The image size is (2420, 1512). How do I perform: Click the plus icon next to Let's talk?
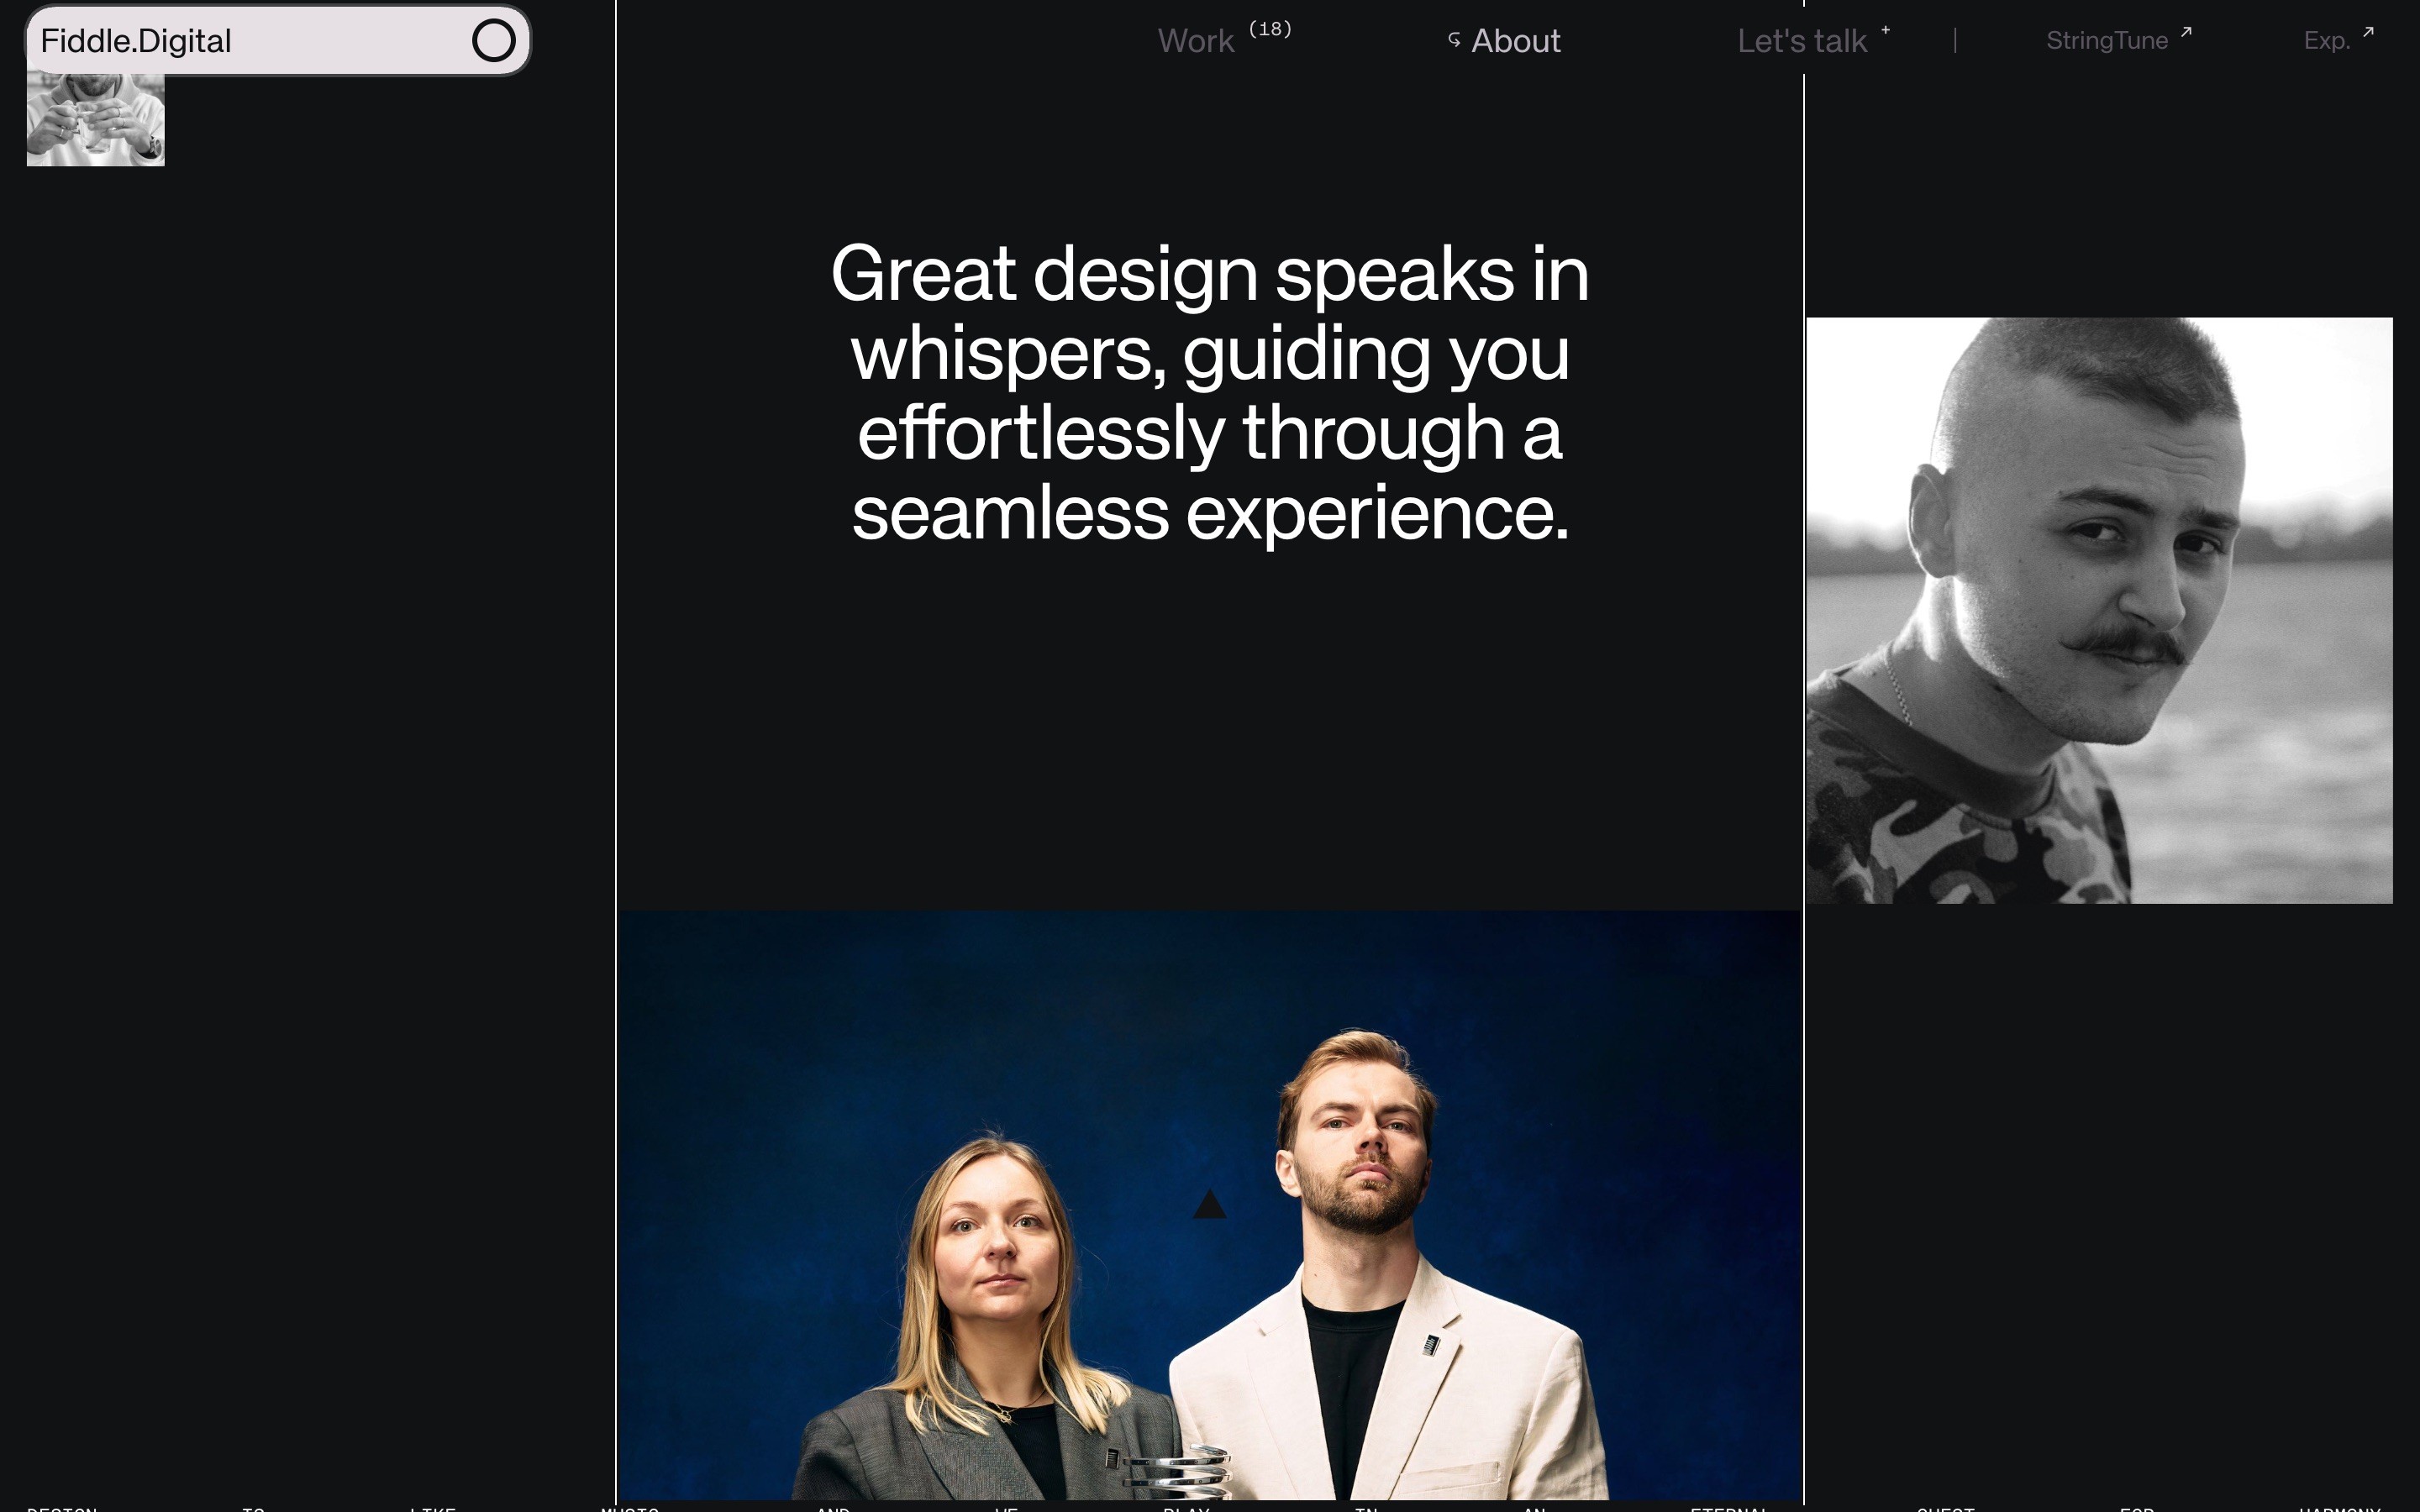[x=1885, y=30]
